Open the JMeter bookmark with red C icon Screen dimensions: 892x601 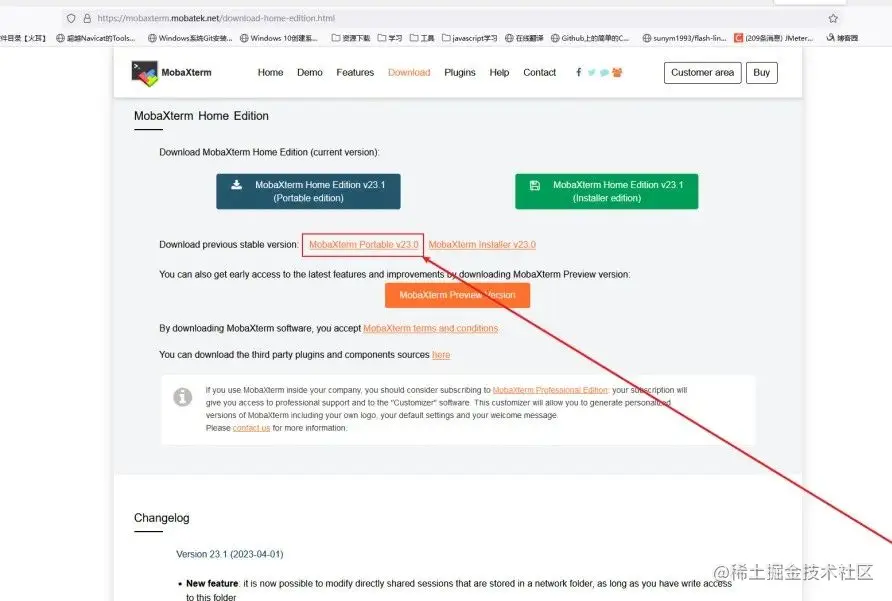click(773, 38)
